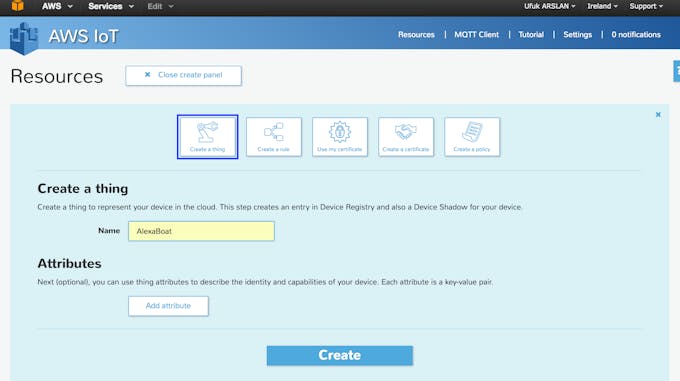680x381 pixels.
Task: Click the Attributes heading
Action: click(69, 264)
